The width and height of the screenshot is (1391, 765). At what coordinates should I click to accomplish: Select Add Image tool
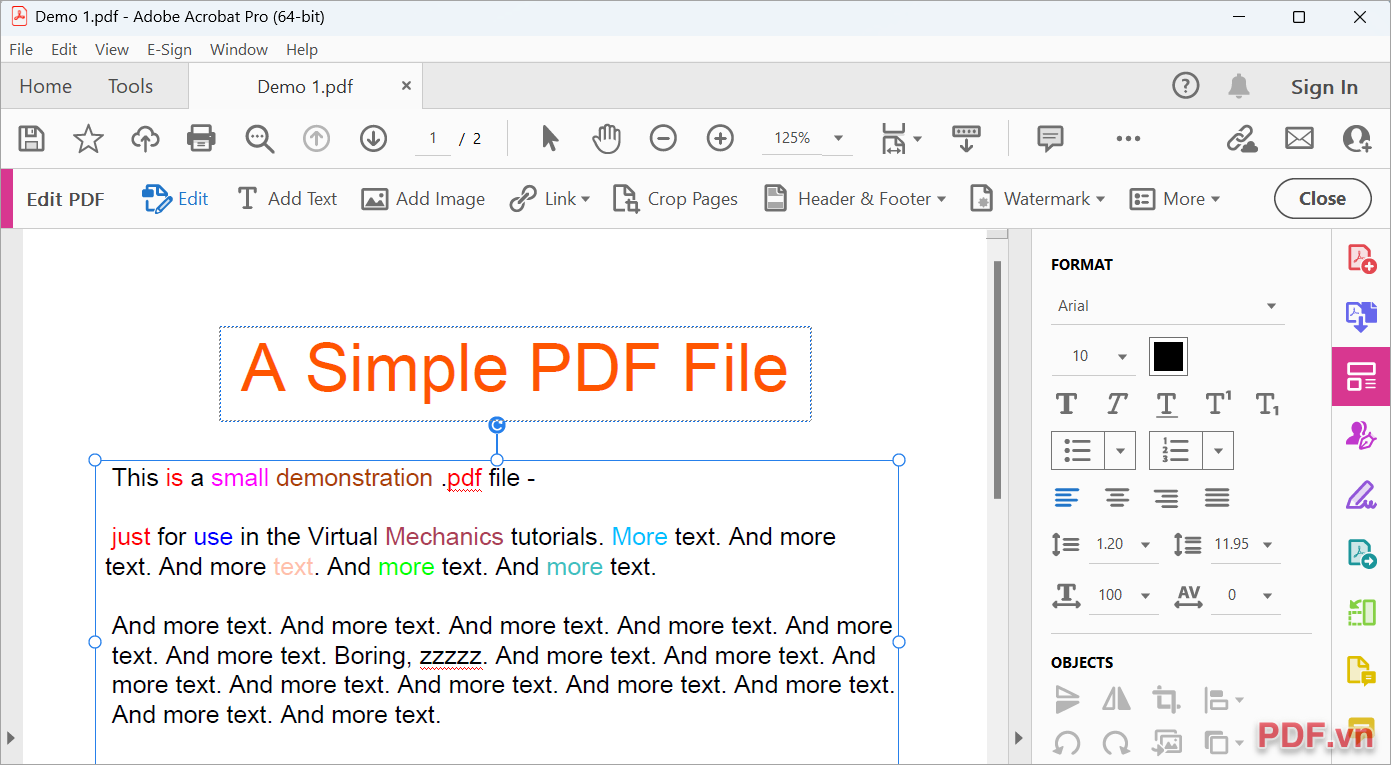(423, 199)
